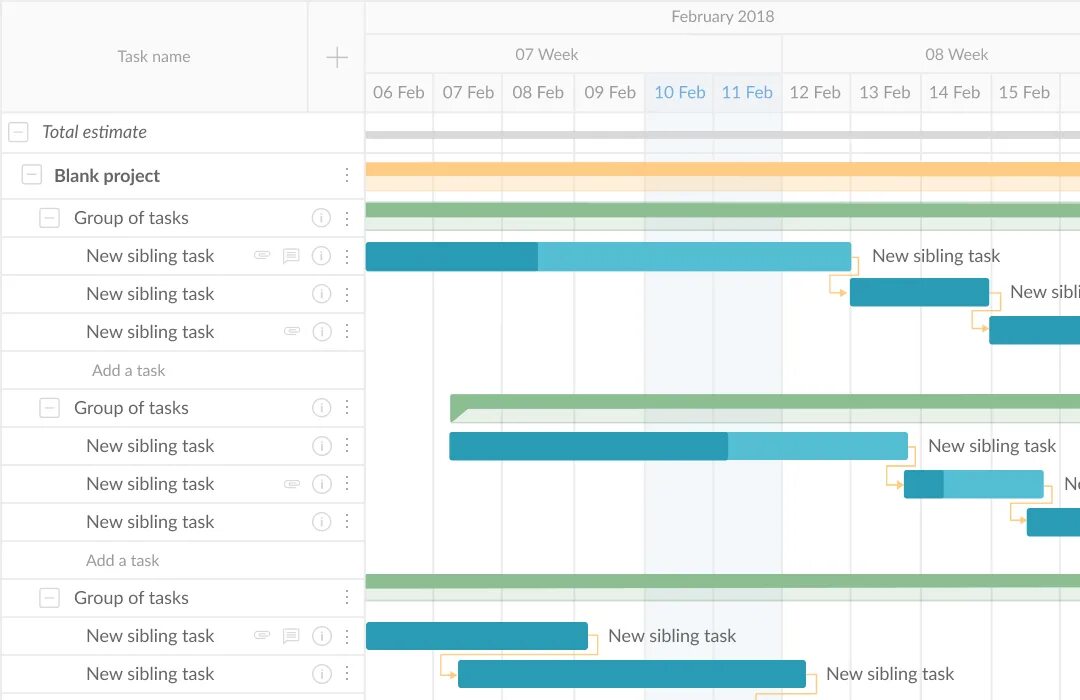Open the comment icon in the third group's first task
This screenshot has height=700, width=1080.
pyautogui.click(x=291, y=636)
